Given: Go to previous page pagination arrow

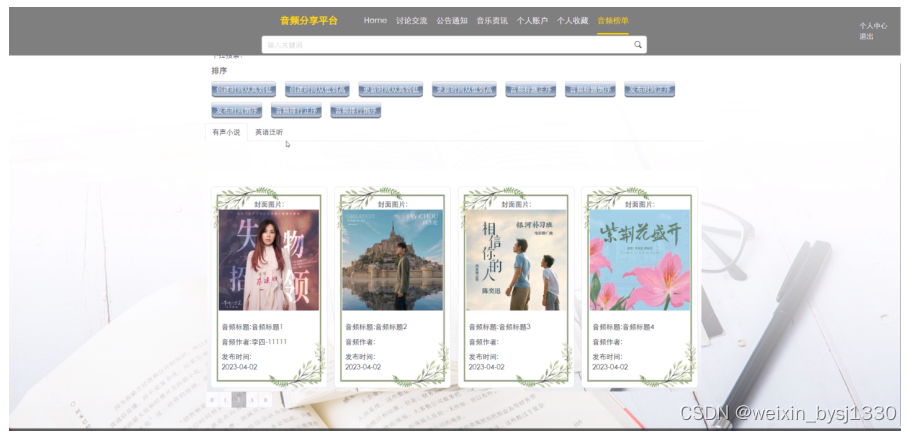Looking at the screenshot, I should pyautogui.click(x=225, y=400).
